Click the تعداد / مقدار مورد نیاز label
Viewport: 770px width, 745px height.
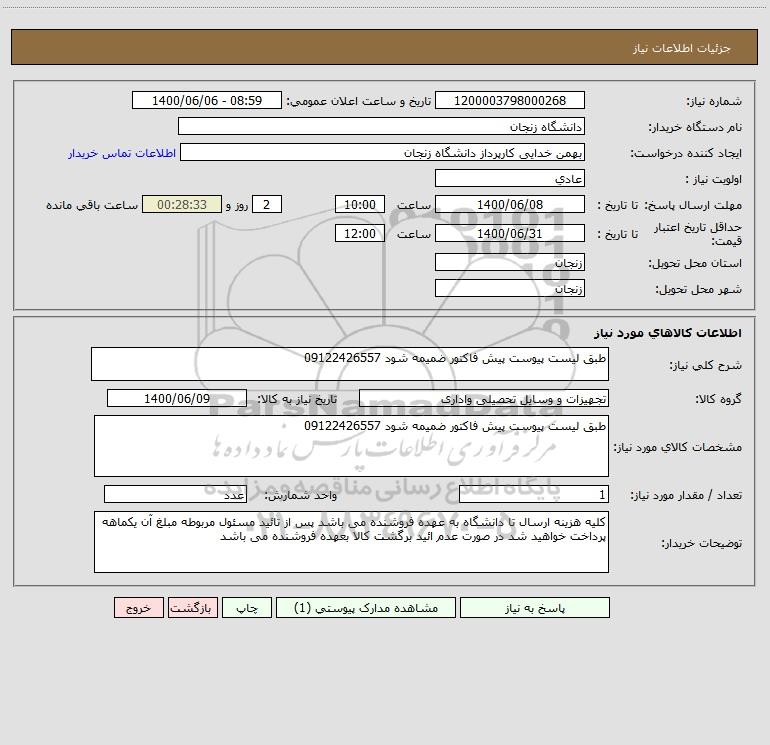pyautogui.click(x=687, y=495)
